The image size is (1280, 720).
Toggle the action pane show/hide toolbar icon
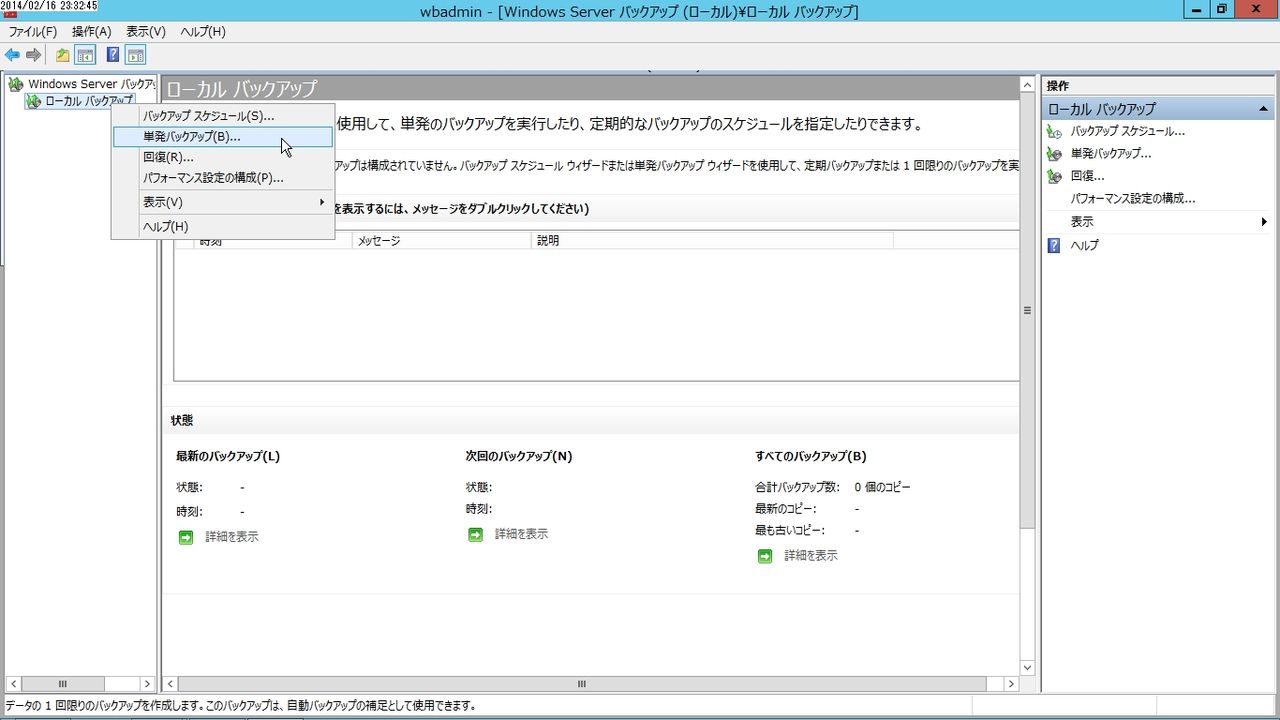136,55
